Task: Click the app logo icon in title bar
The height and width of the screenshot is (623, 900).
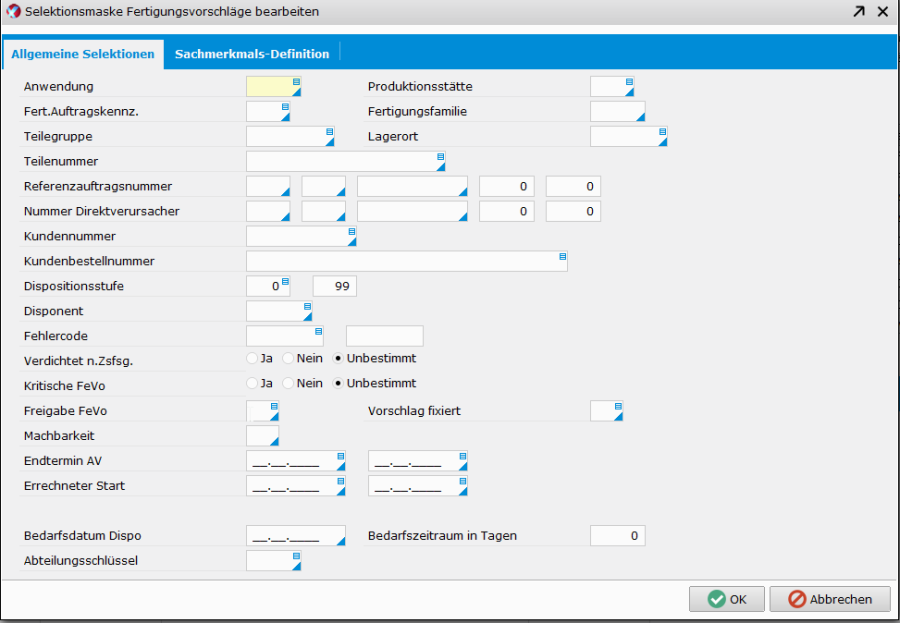Action: click(x=13, y=12)
